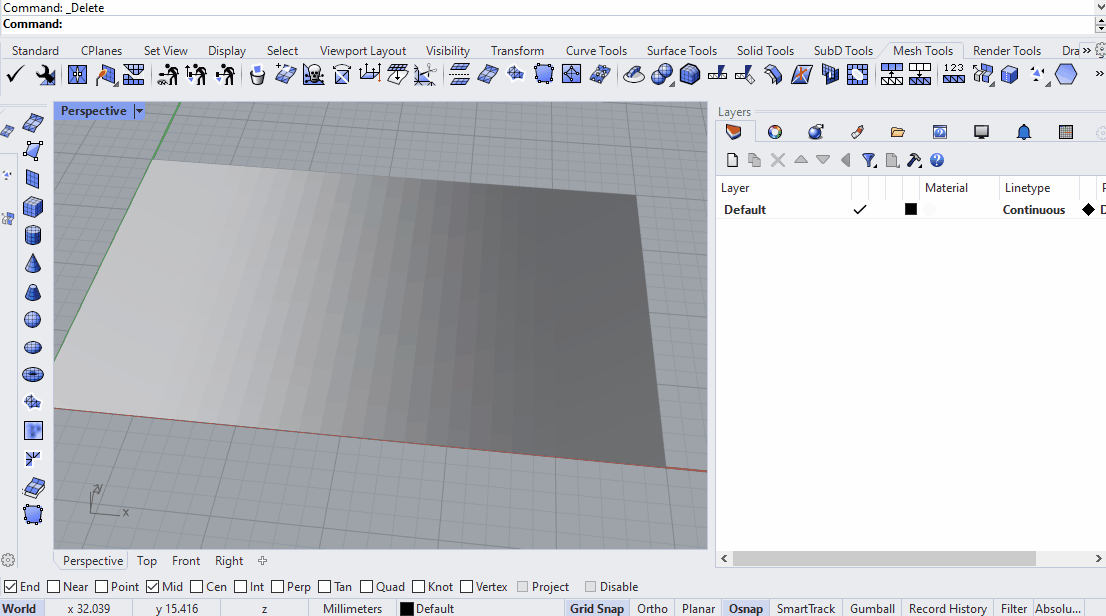Switch to the SubD Tools toolbar tab
The height and width of the screenshot is (616, 1106).
843,50
